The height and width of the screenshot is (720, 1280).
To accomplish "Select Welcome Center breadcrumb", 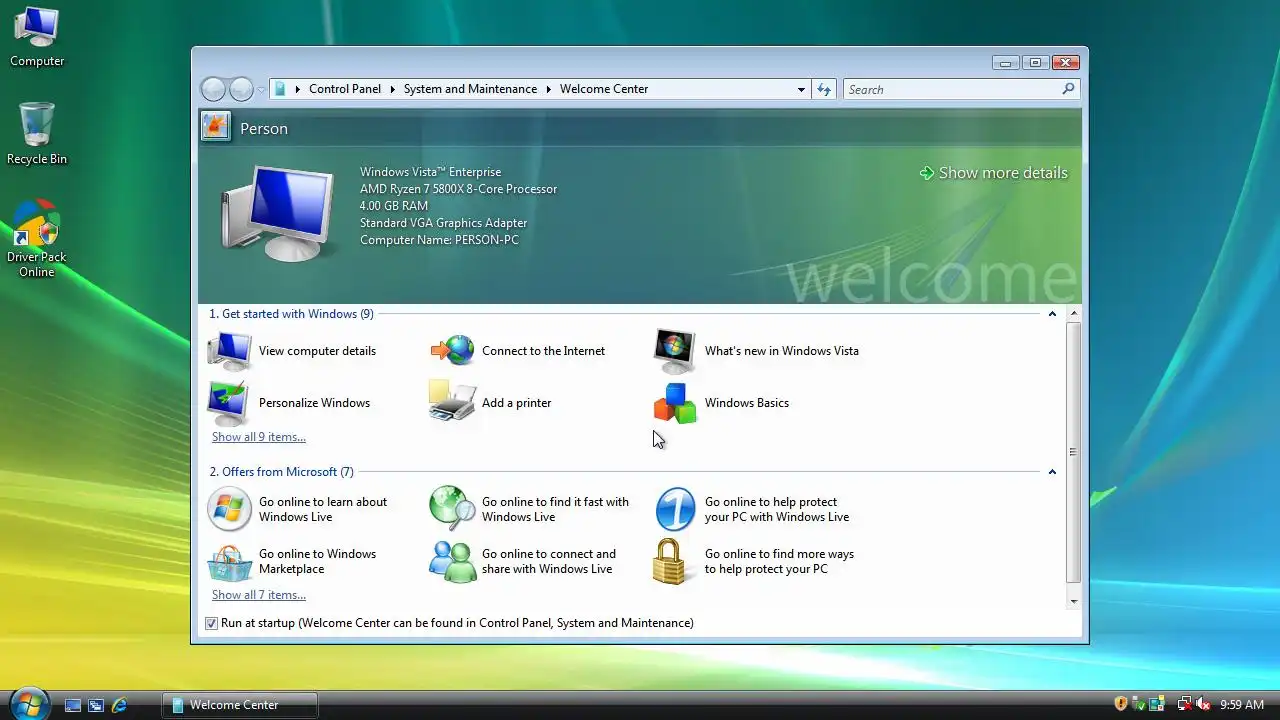I will 604,89.
